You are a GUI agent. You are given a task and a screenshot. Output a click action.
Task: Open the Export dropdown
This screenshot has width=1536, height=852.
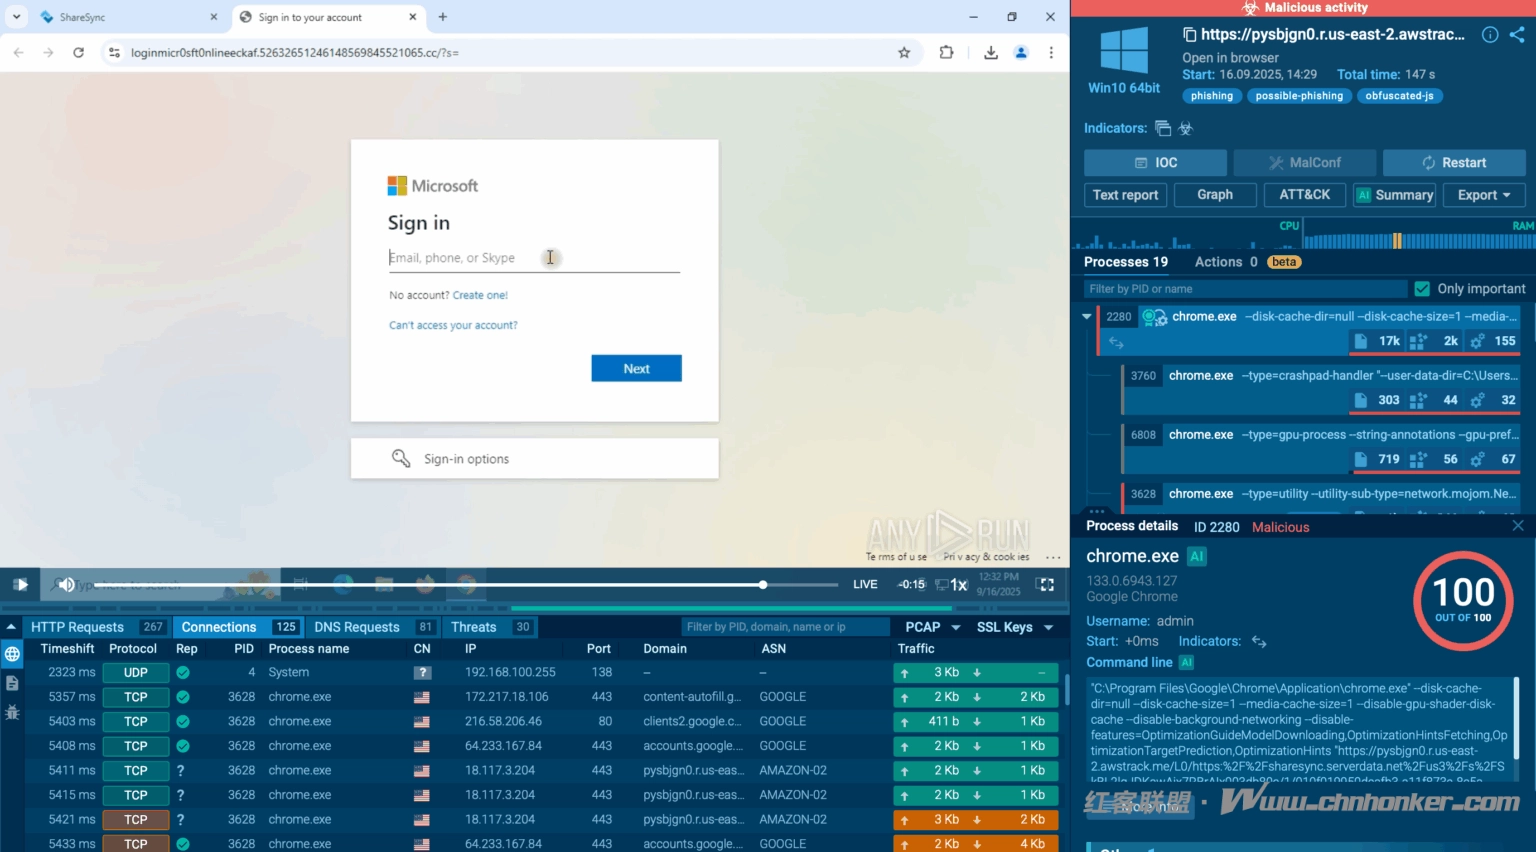[1484, 195]
